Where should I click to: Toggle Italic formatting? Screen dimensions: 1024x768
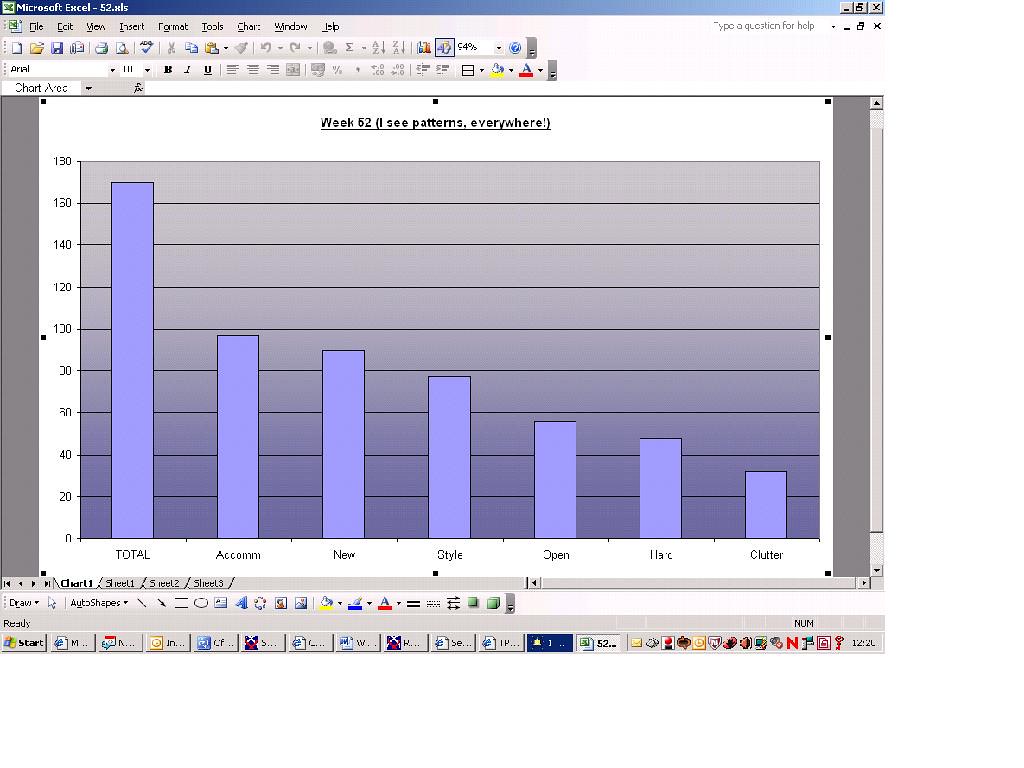tap(188, 70)
